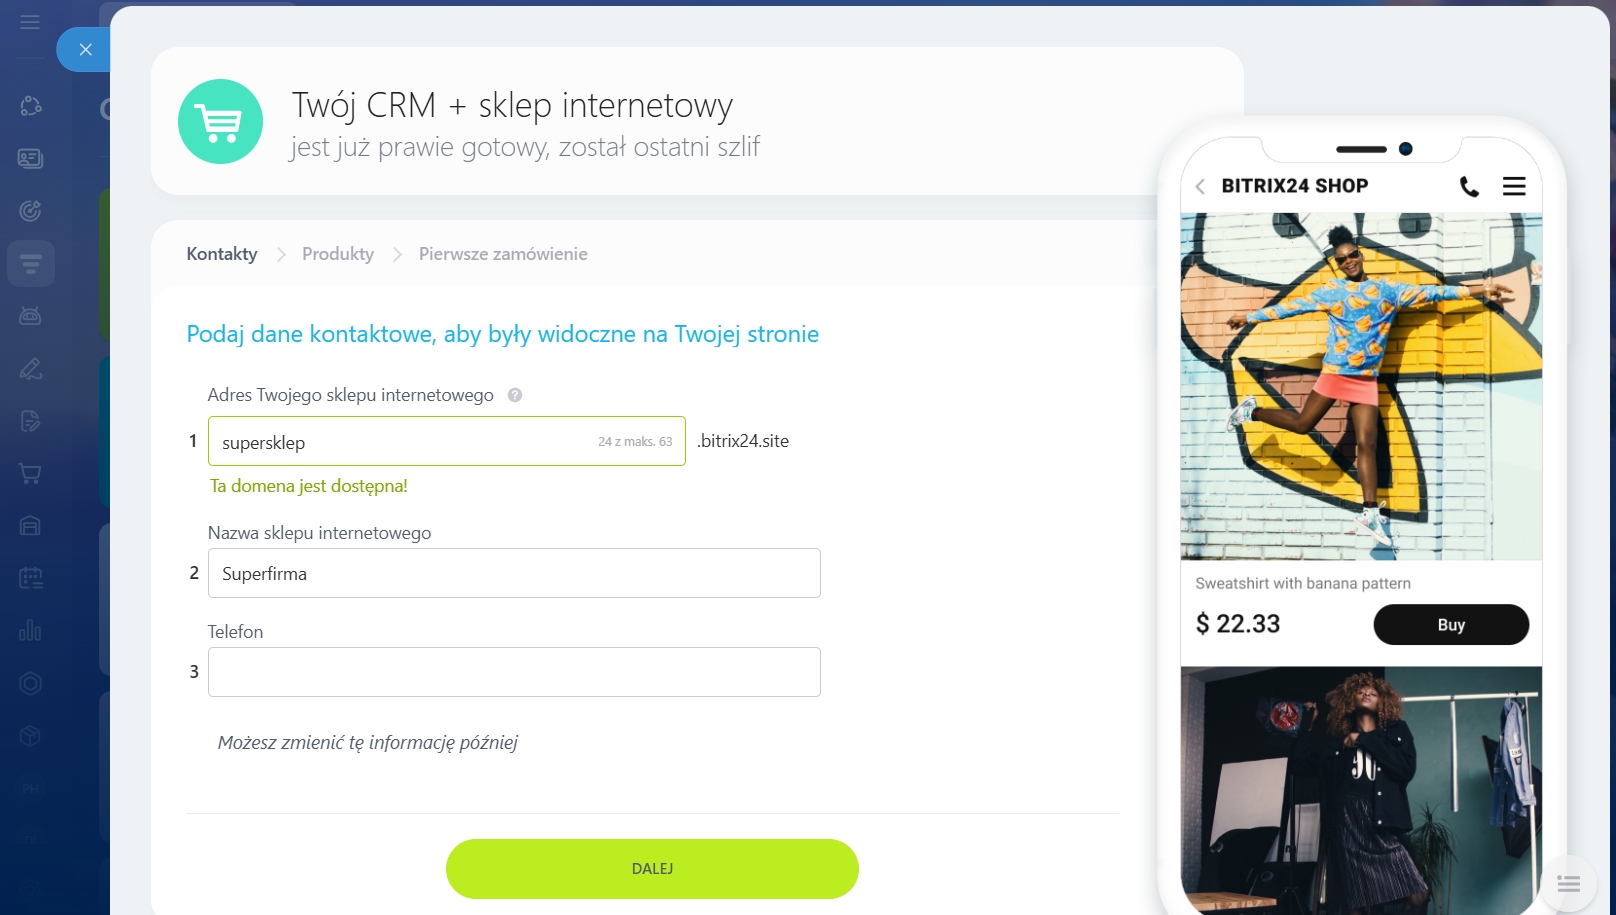Click the sweatshirt banana pattern product image
The width and height of the screenshot is (1616, 915).
tap(1361, 386)
